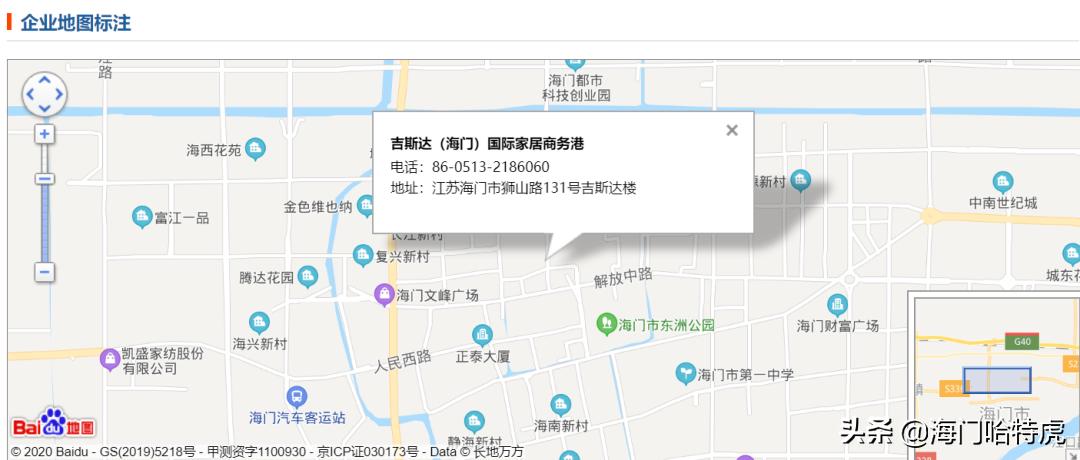Pan the map west with left arrow
The image size is (1080, 460).
pos(30,94)
